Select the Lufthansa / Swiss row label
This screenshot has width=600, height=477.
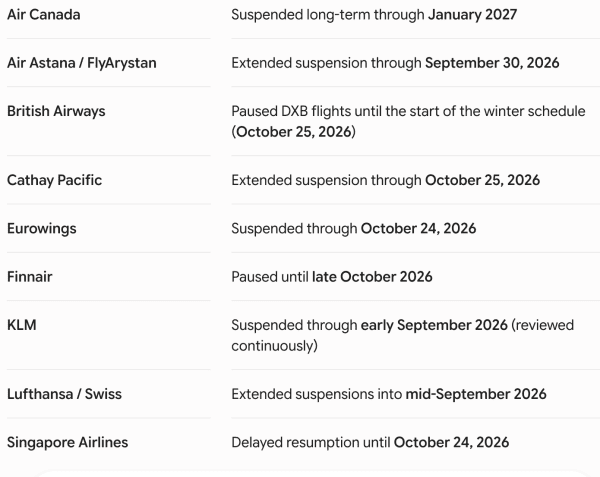click(x=64, y=394)
